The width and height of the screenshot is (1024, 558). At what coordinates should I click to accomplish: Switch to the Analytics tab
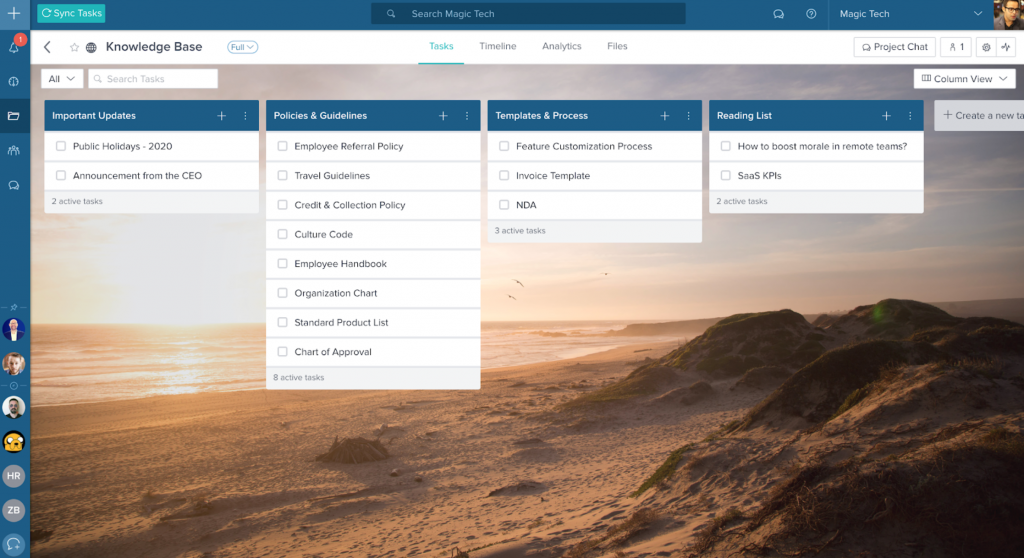562,46
